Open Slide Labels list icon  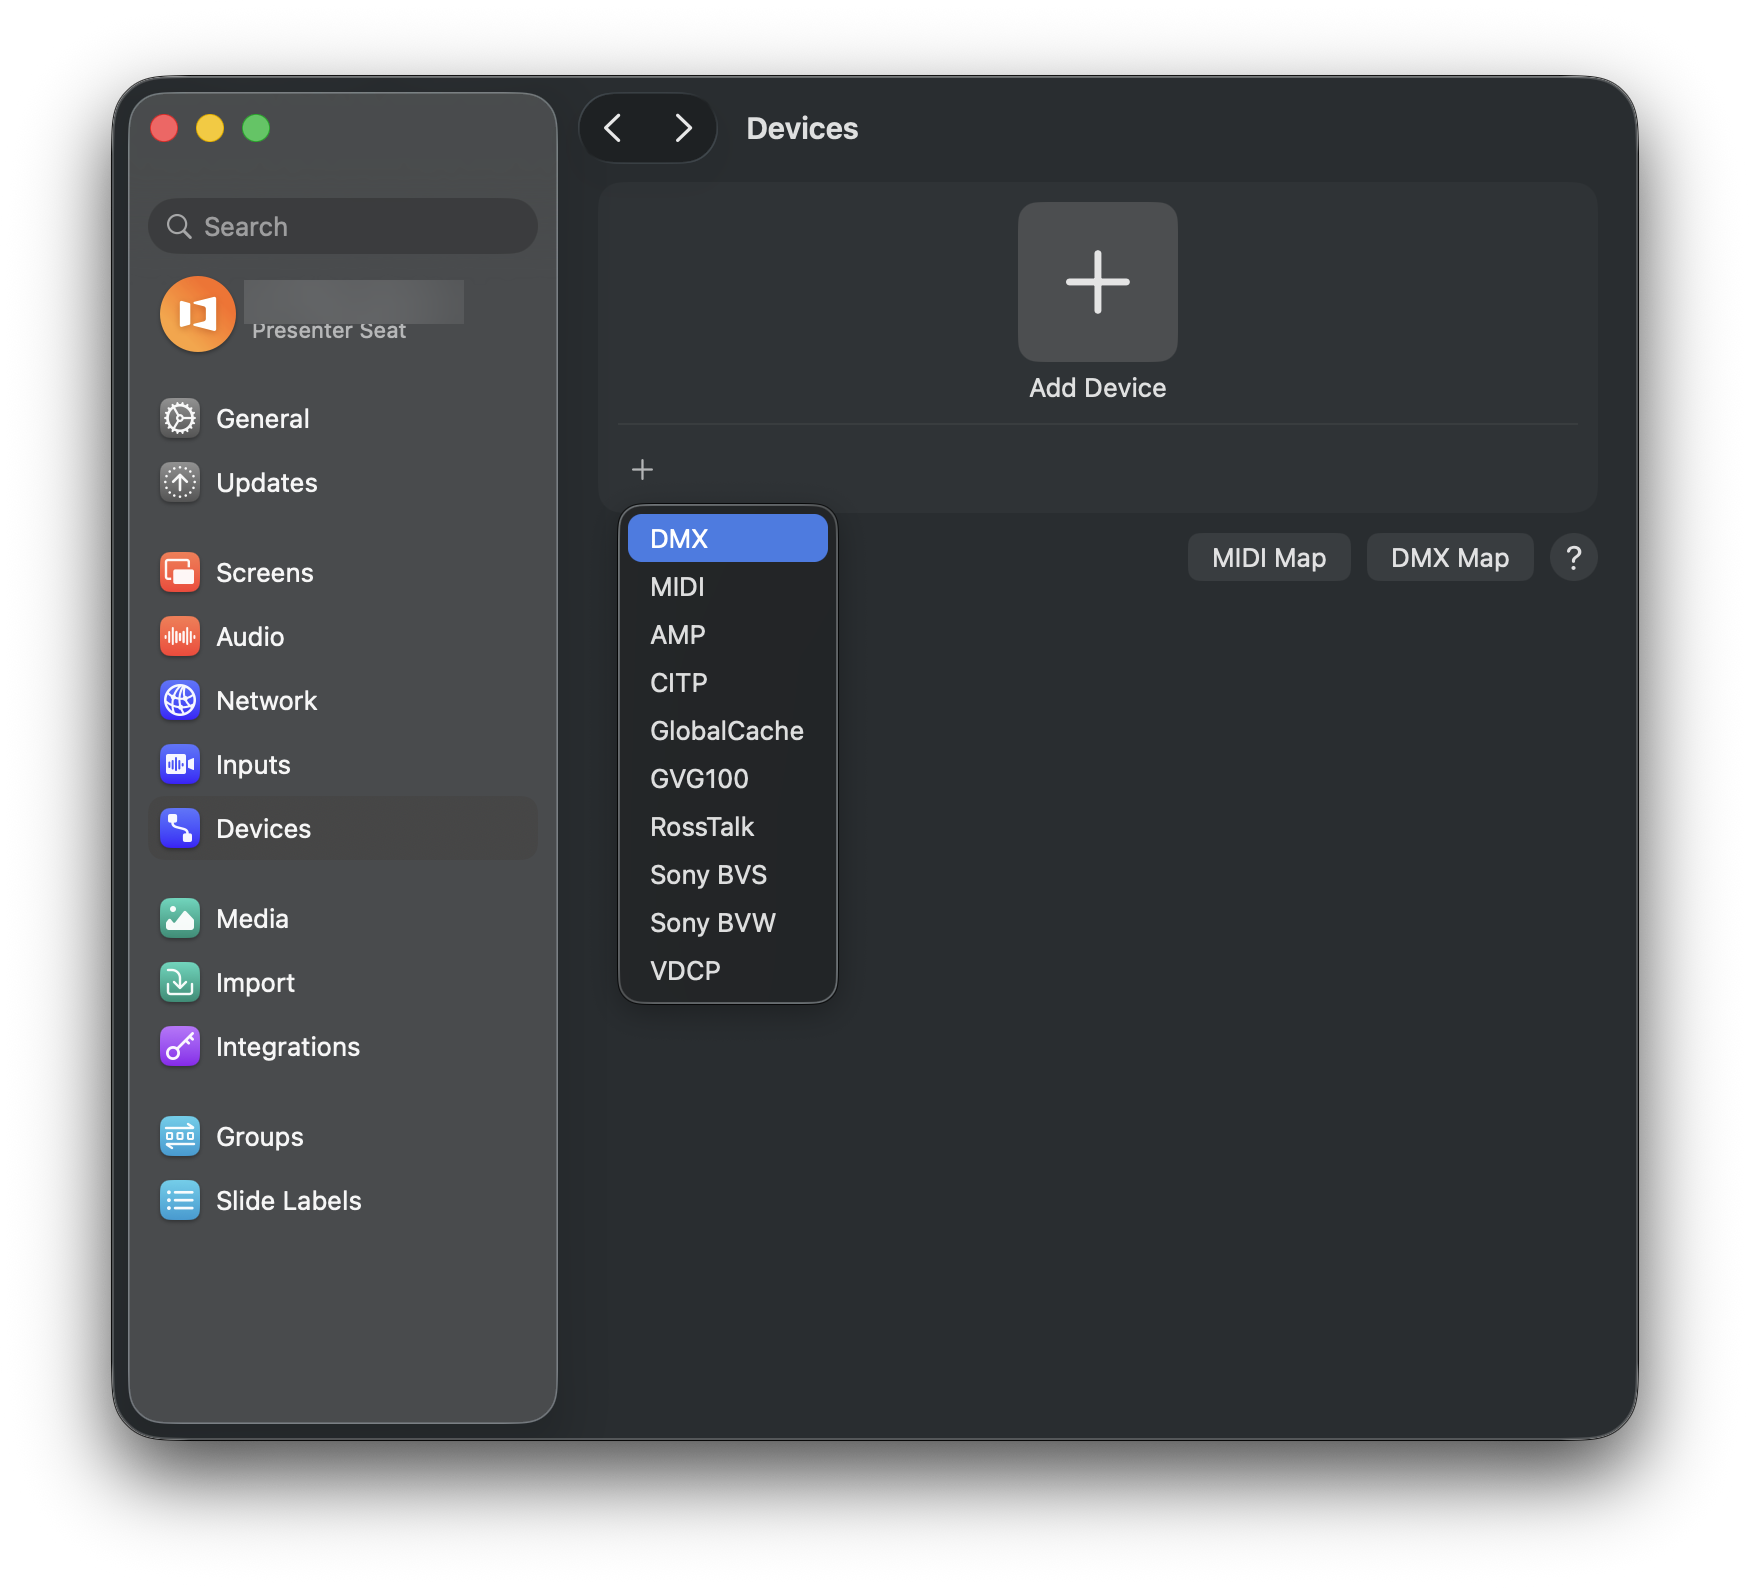click(180, 1200)
